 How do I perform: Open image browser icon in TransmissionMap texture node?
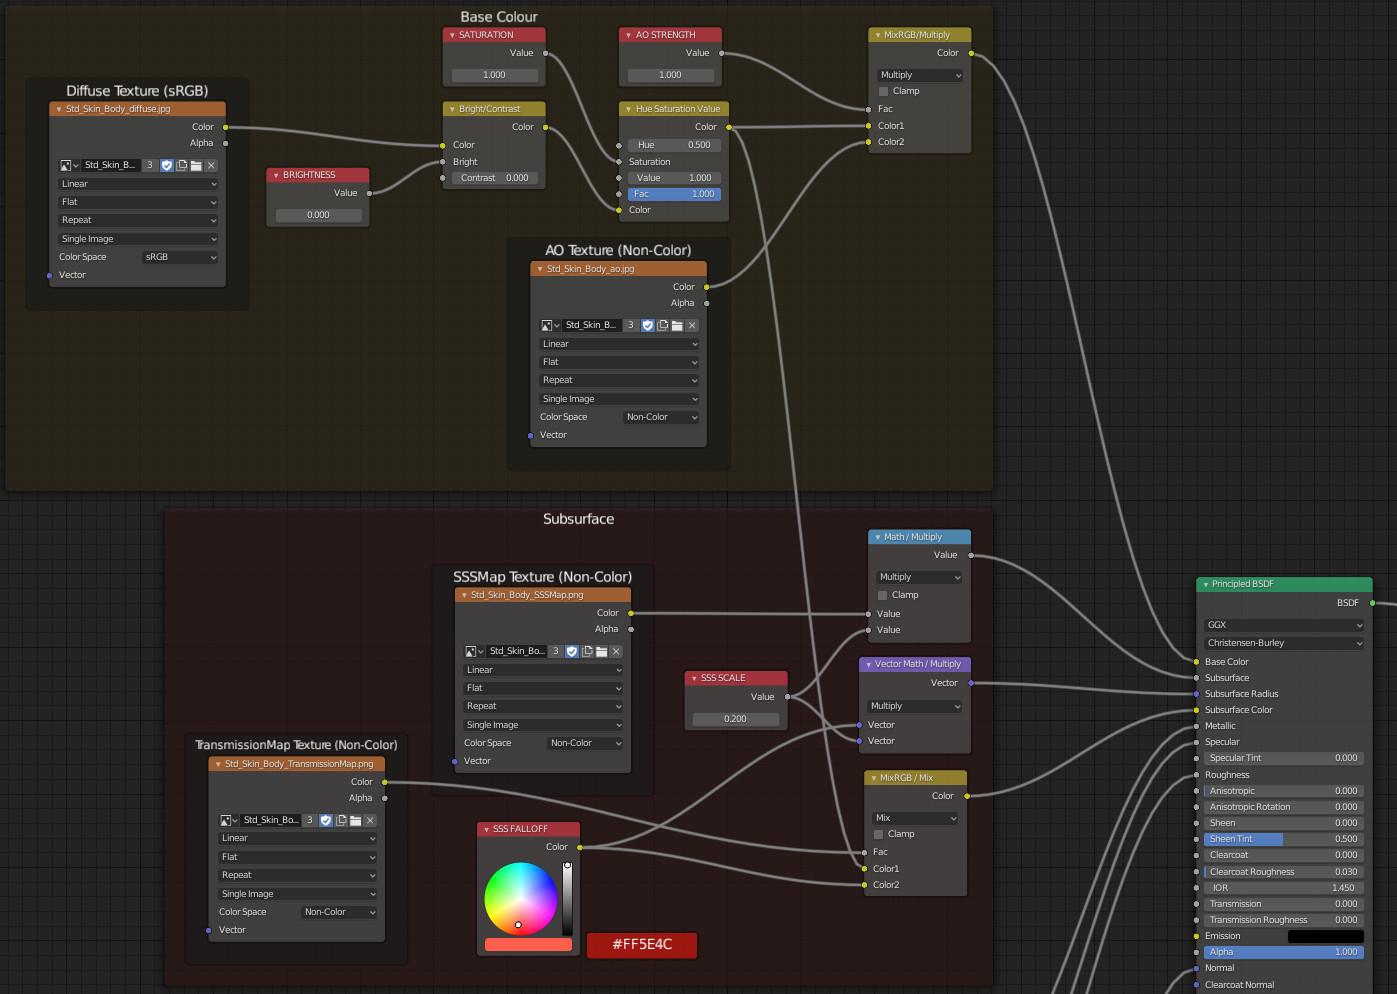[228, 820]
